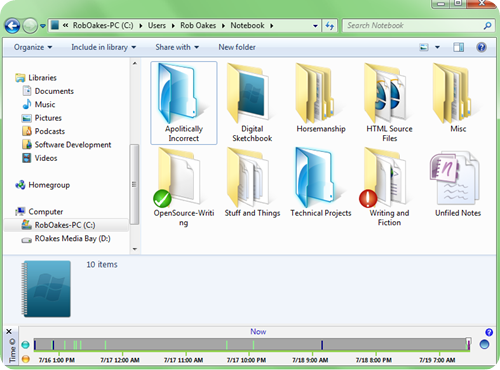Click Users in the address path
Image resolution: width=500 pixels, height=370 pixels.
pos(157,26)
